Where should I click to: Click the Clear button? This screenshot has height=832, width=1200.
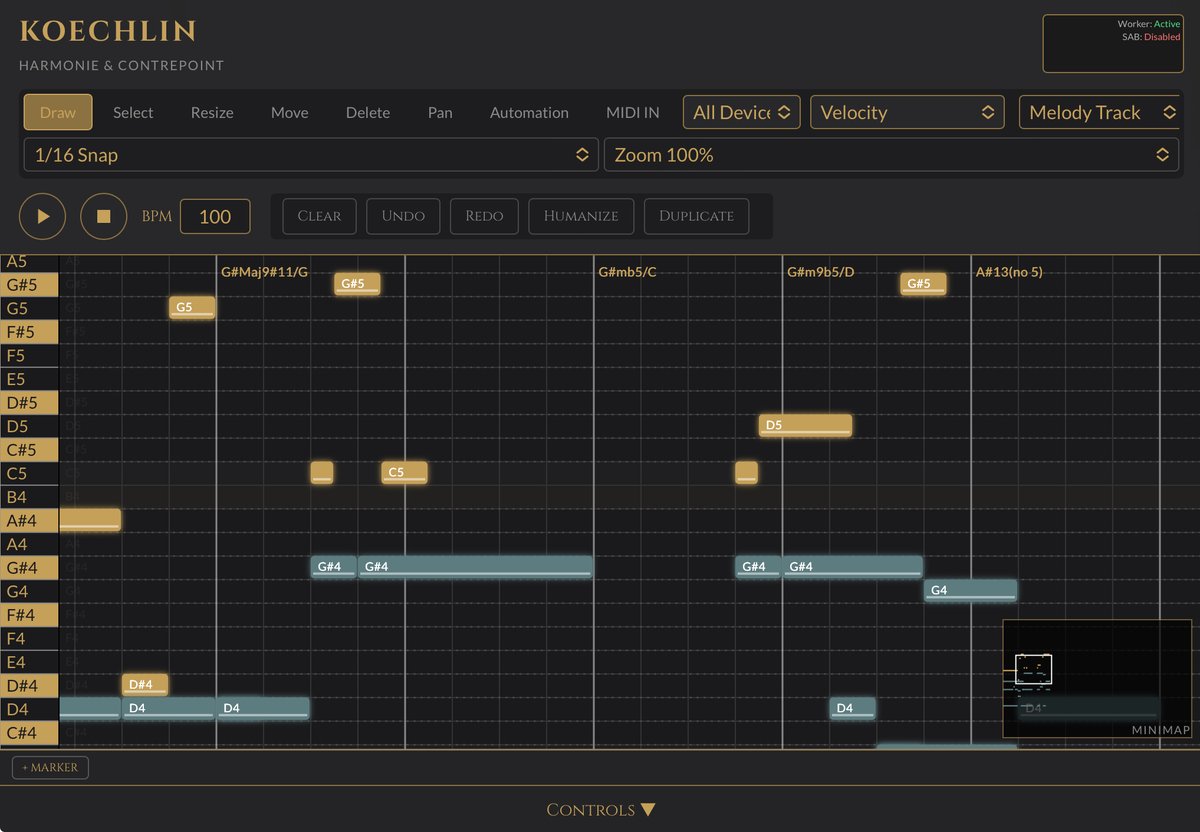(319, 216)
